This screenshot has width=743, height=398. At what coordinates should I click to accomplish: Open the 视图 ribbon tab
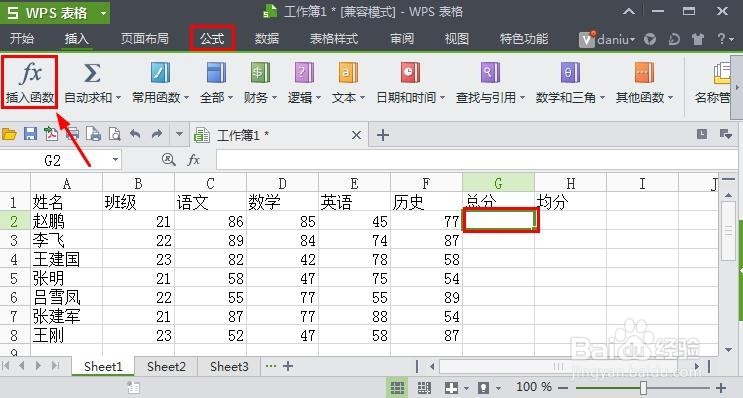(457, 38)
